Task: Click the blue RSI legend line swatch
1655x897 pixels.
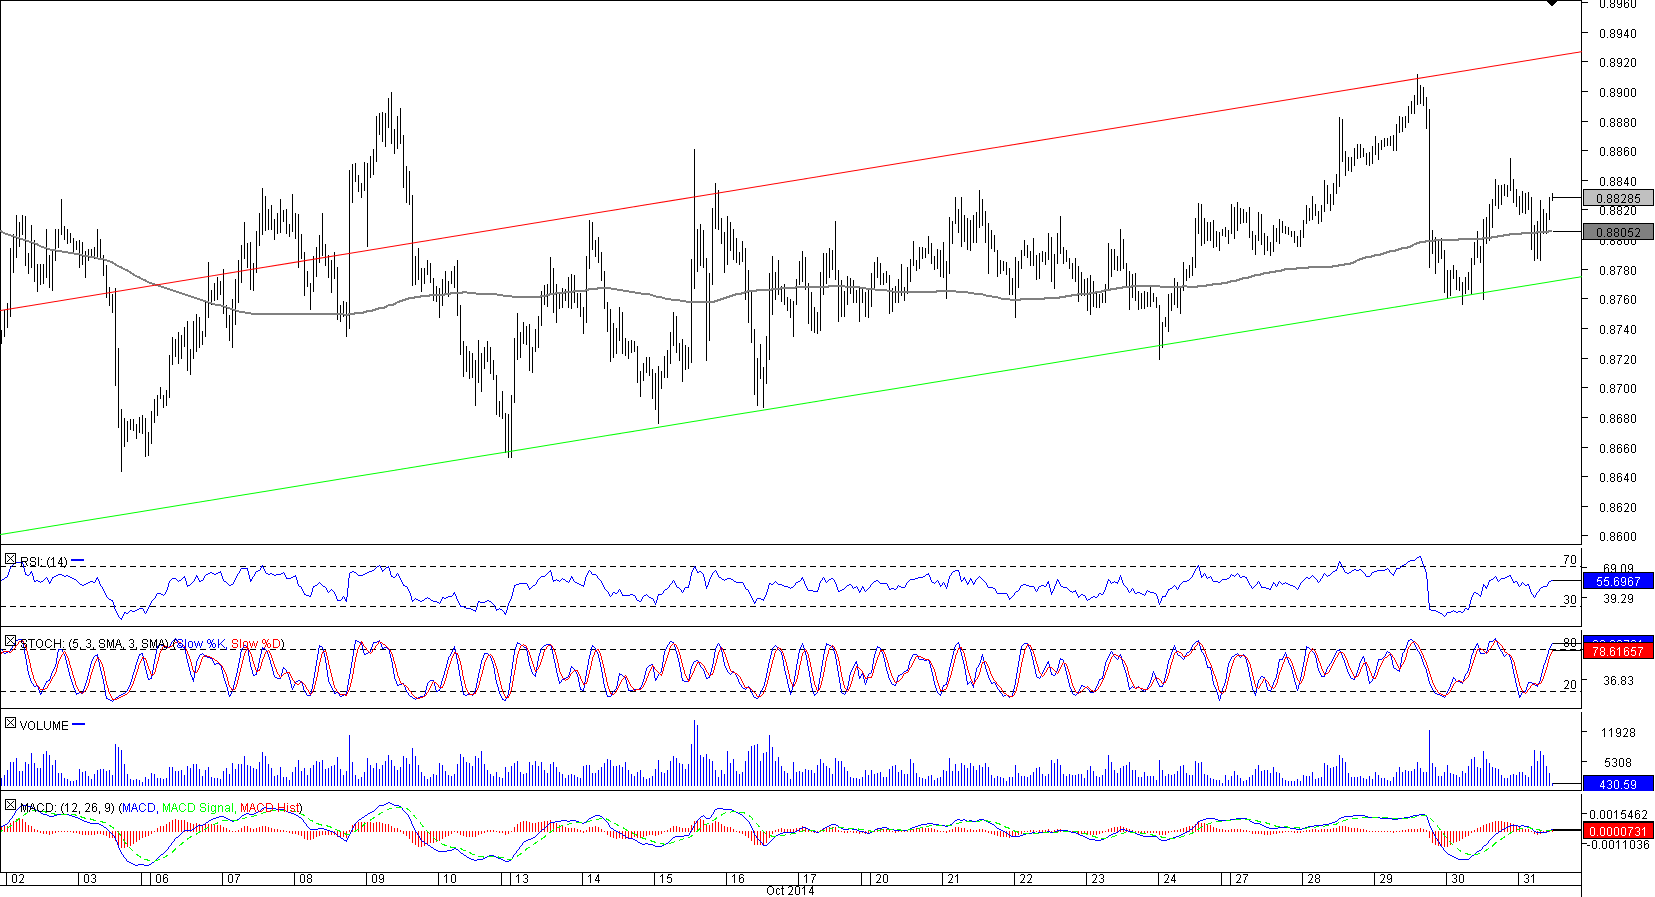Action: coord(78,561)
